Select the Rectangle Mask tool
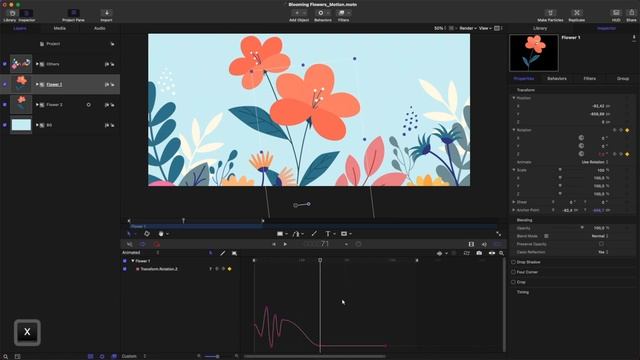640x360 pixels. [x=344, y=234]
